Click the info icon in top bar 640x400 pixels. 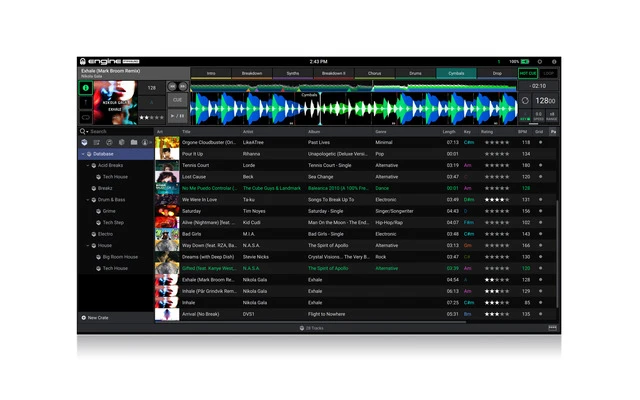click(x=554, y=62)
